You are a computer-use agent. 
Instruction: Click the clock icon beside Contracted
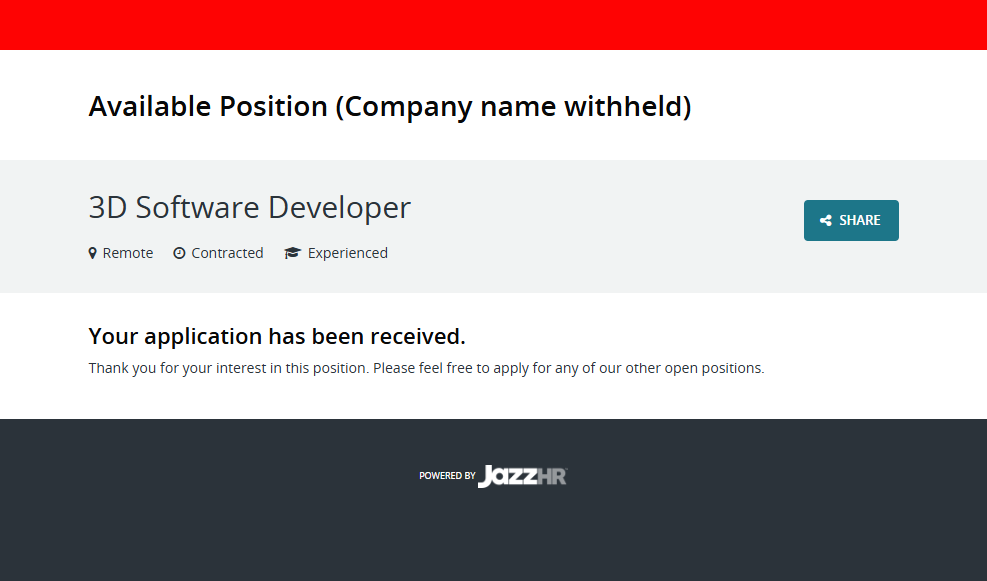[x=179, y=253]
